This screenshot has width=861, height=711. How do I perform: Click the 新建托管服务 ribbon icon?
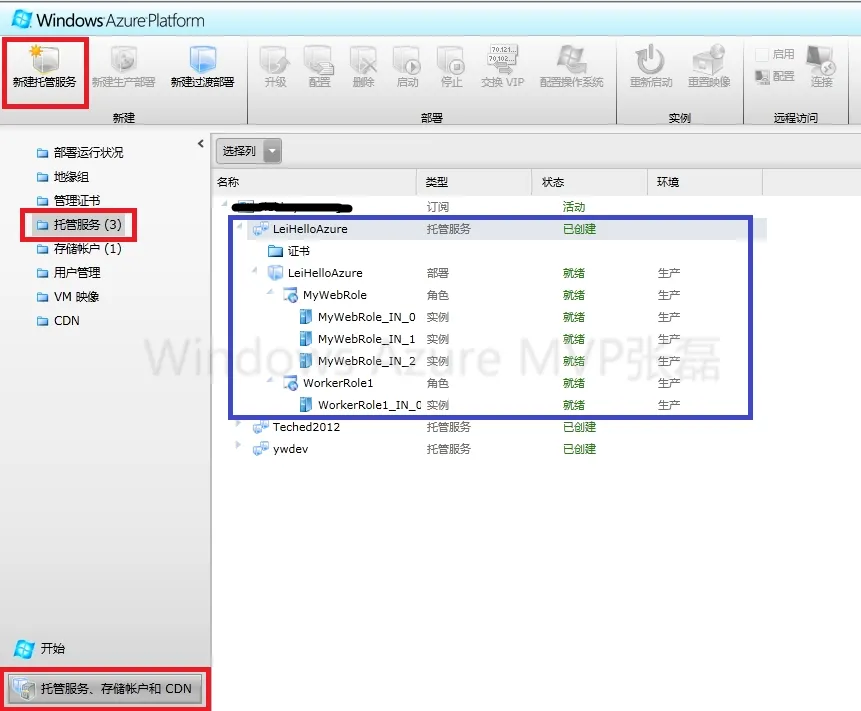[x=44, y=59]
